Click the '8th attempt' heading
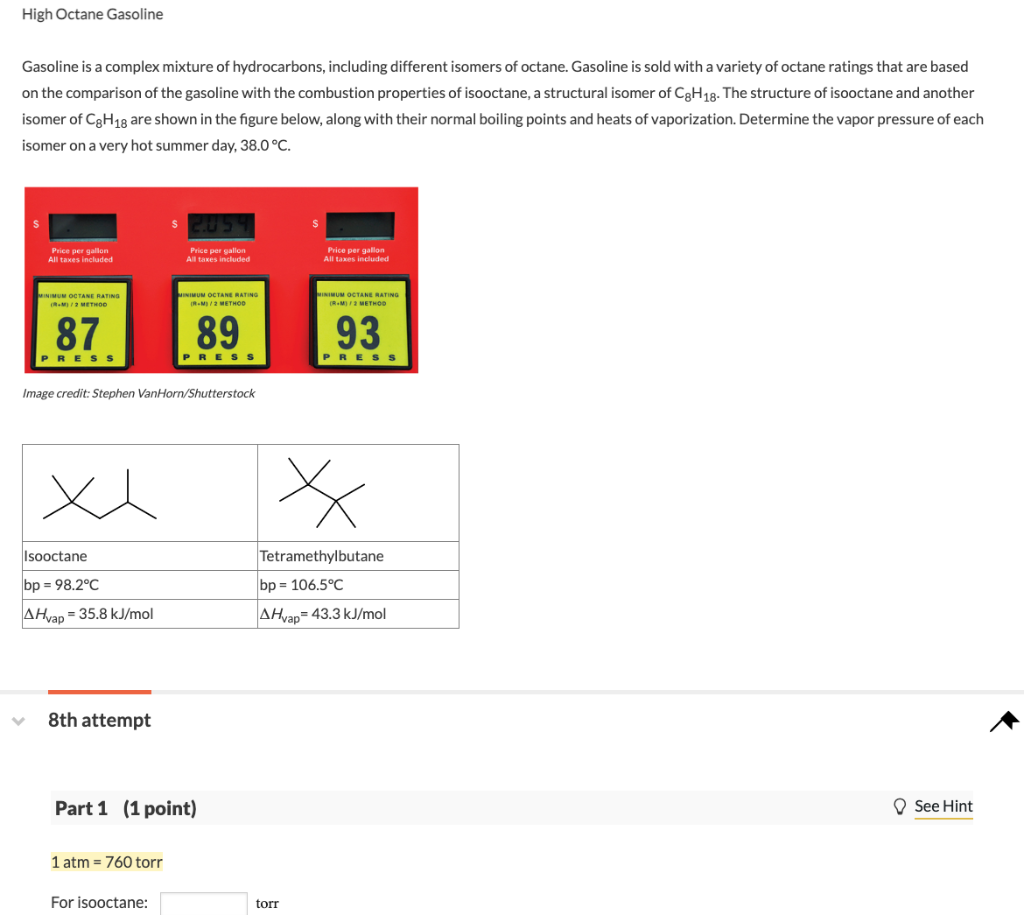1024x915 pixels. pos(99,720)
